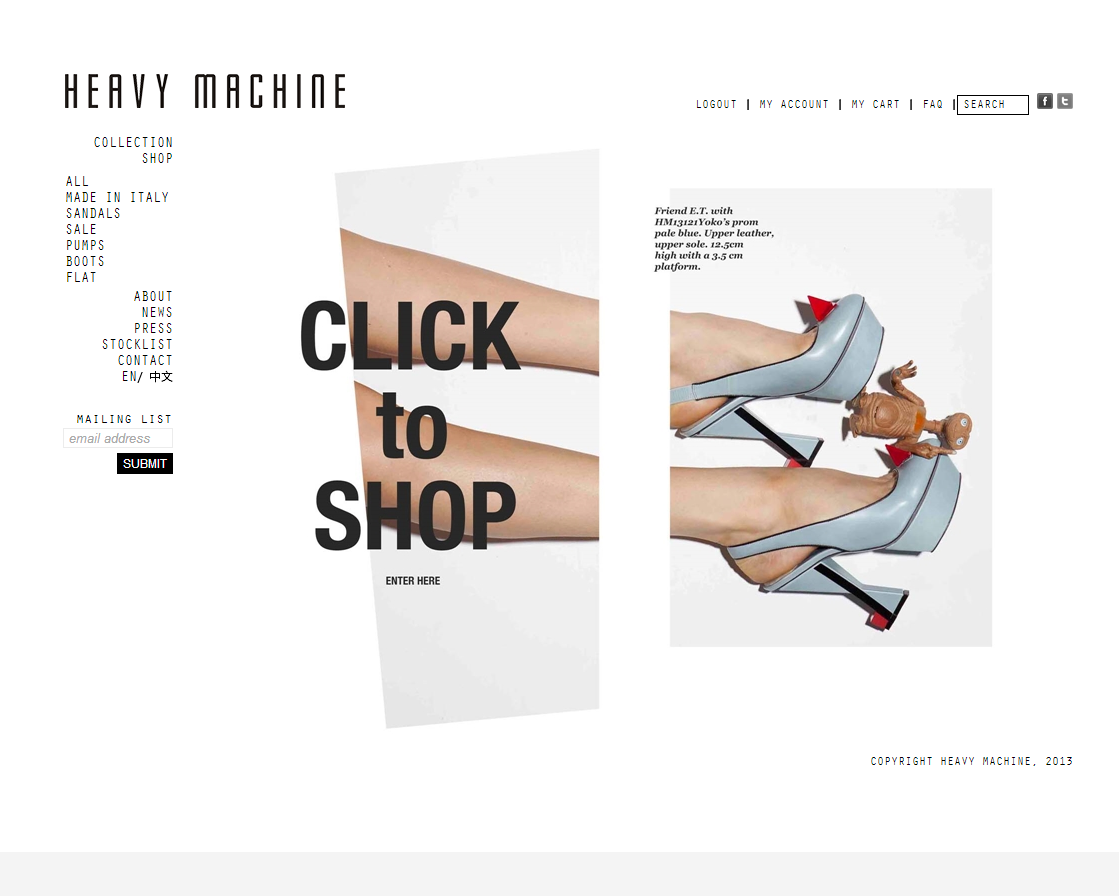Open the E.T. pale blue shoe image

(x=831, y=417)
